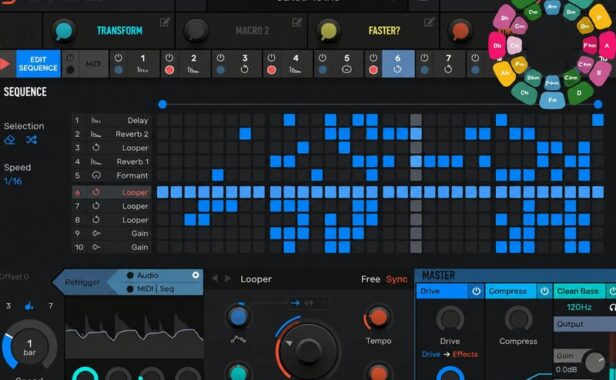This screenshot has height=380, width=616.
Task: Click the Master Compress knob
Action: pos(518,319)
